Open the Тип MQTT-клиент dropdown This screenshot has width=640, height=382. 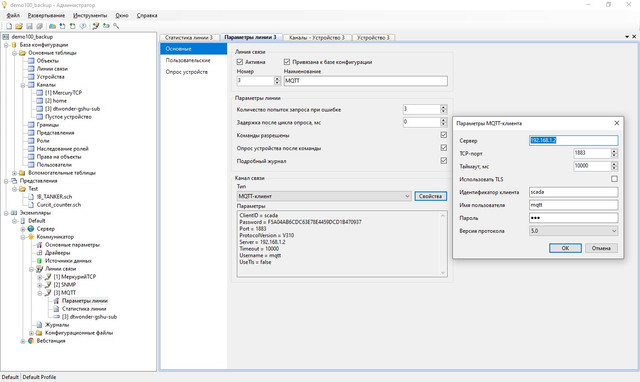point(324,196)
